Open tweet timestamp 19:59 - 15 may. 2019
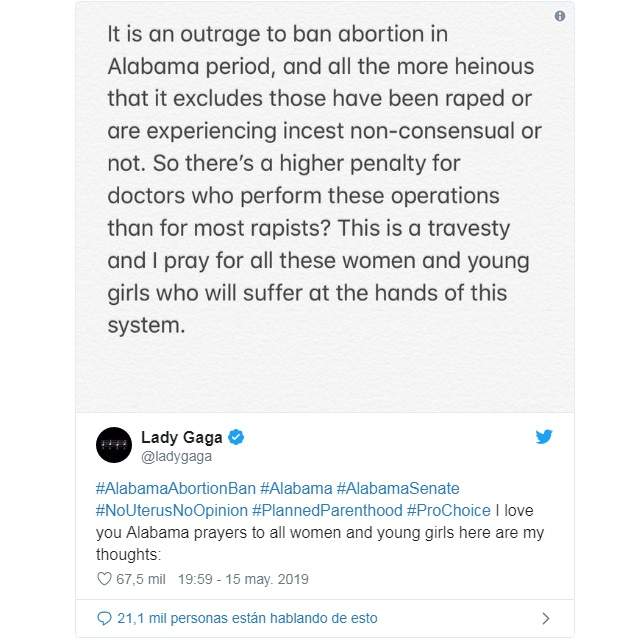The image size is (640, 640). tap(243, 579)
